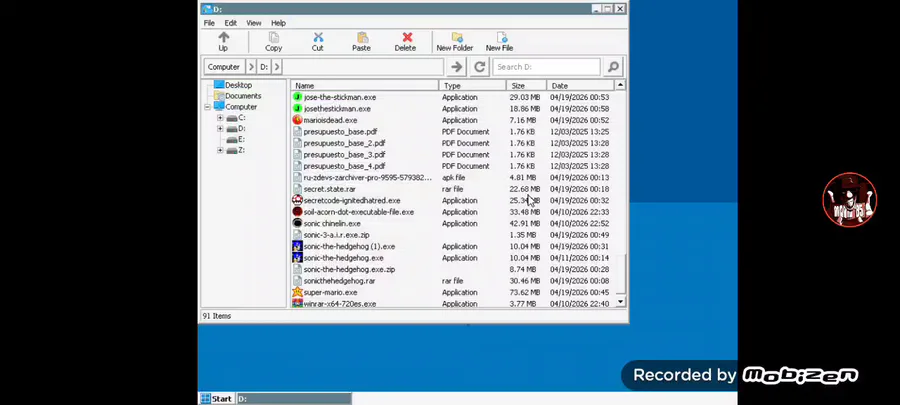Open the View menu
Screen dimensions: 900x405
(254, 23)
